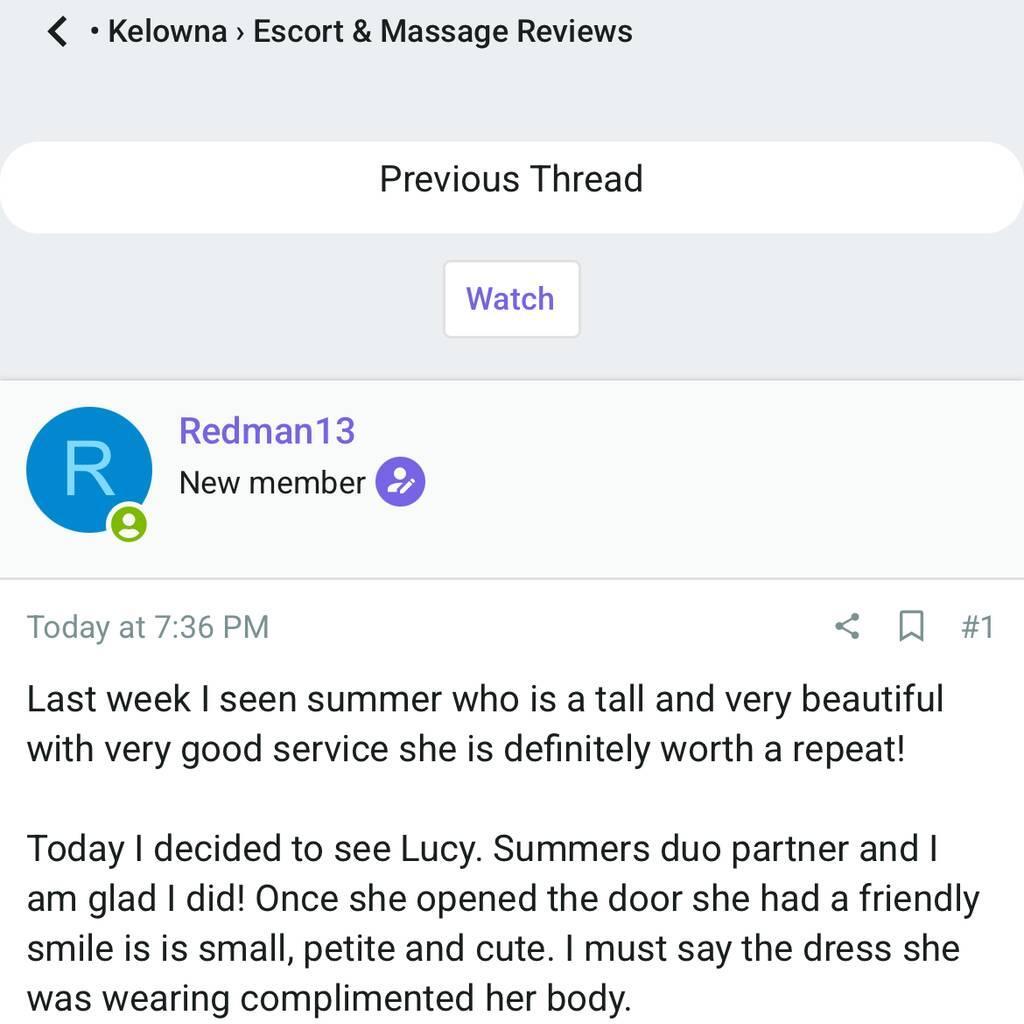Click the purple thread starter badge
This screenshot has height=1024, width=1024.
click(400, 482)
